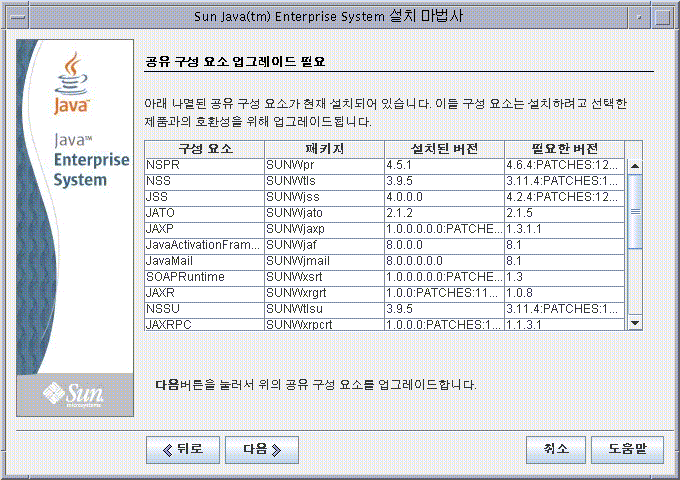Click required version 1.1.3.1 cell
The height and width of the screenshot is (480, 680).
point(565,324)
